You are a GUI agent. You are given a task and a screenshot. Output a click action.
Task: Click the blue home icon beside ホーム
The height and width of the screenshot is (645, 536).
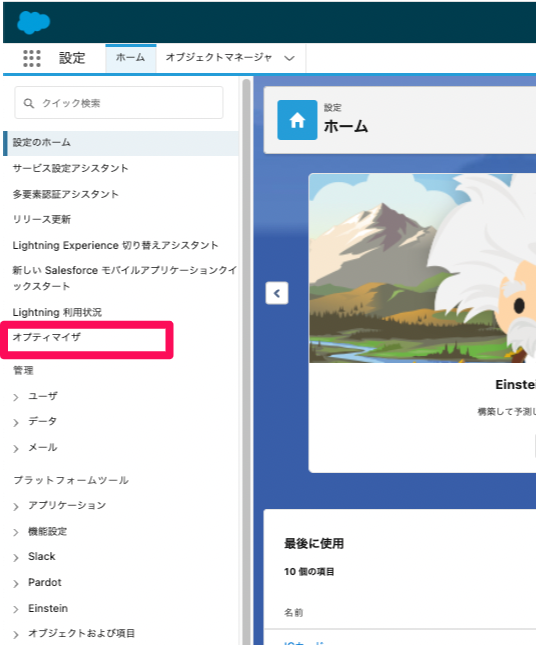[x=297, y=120]
